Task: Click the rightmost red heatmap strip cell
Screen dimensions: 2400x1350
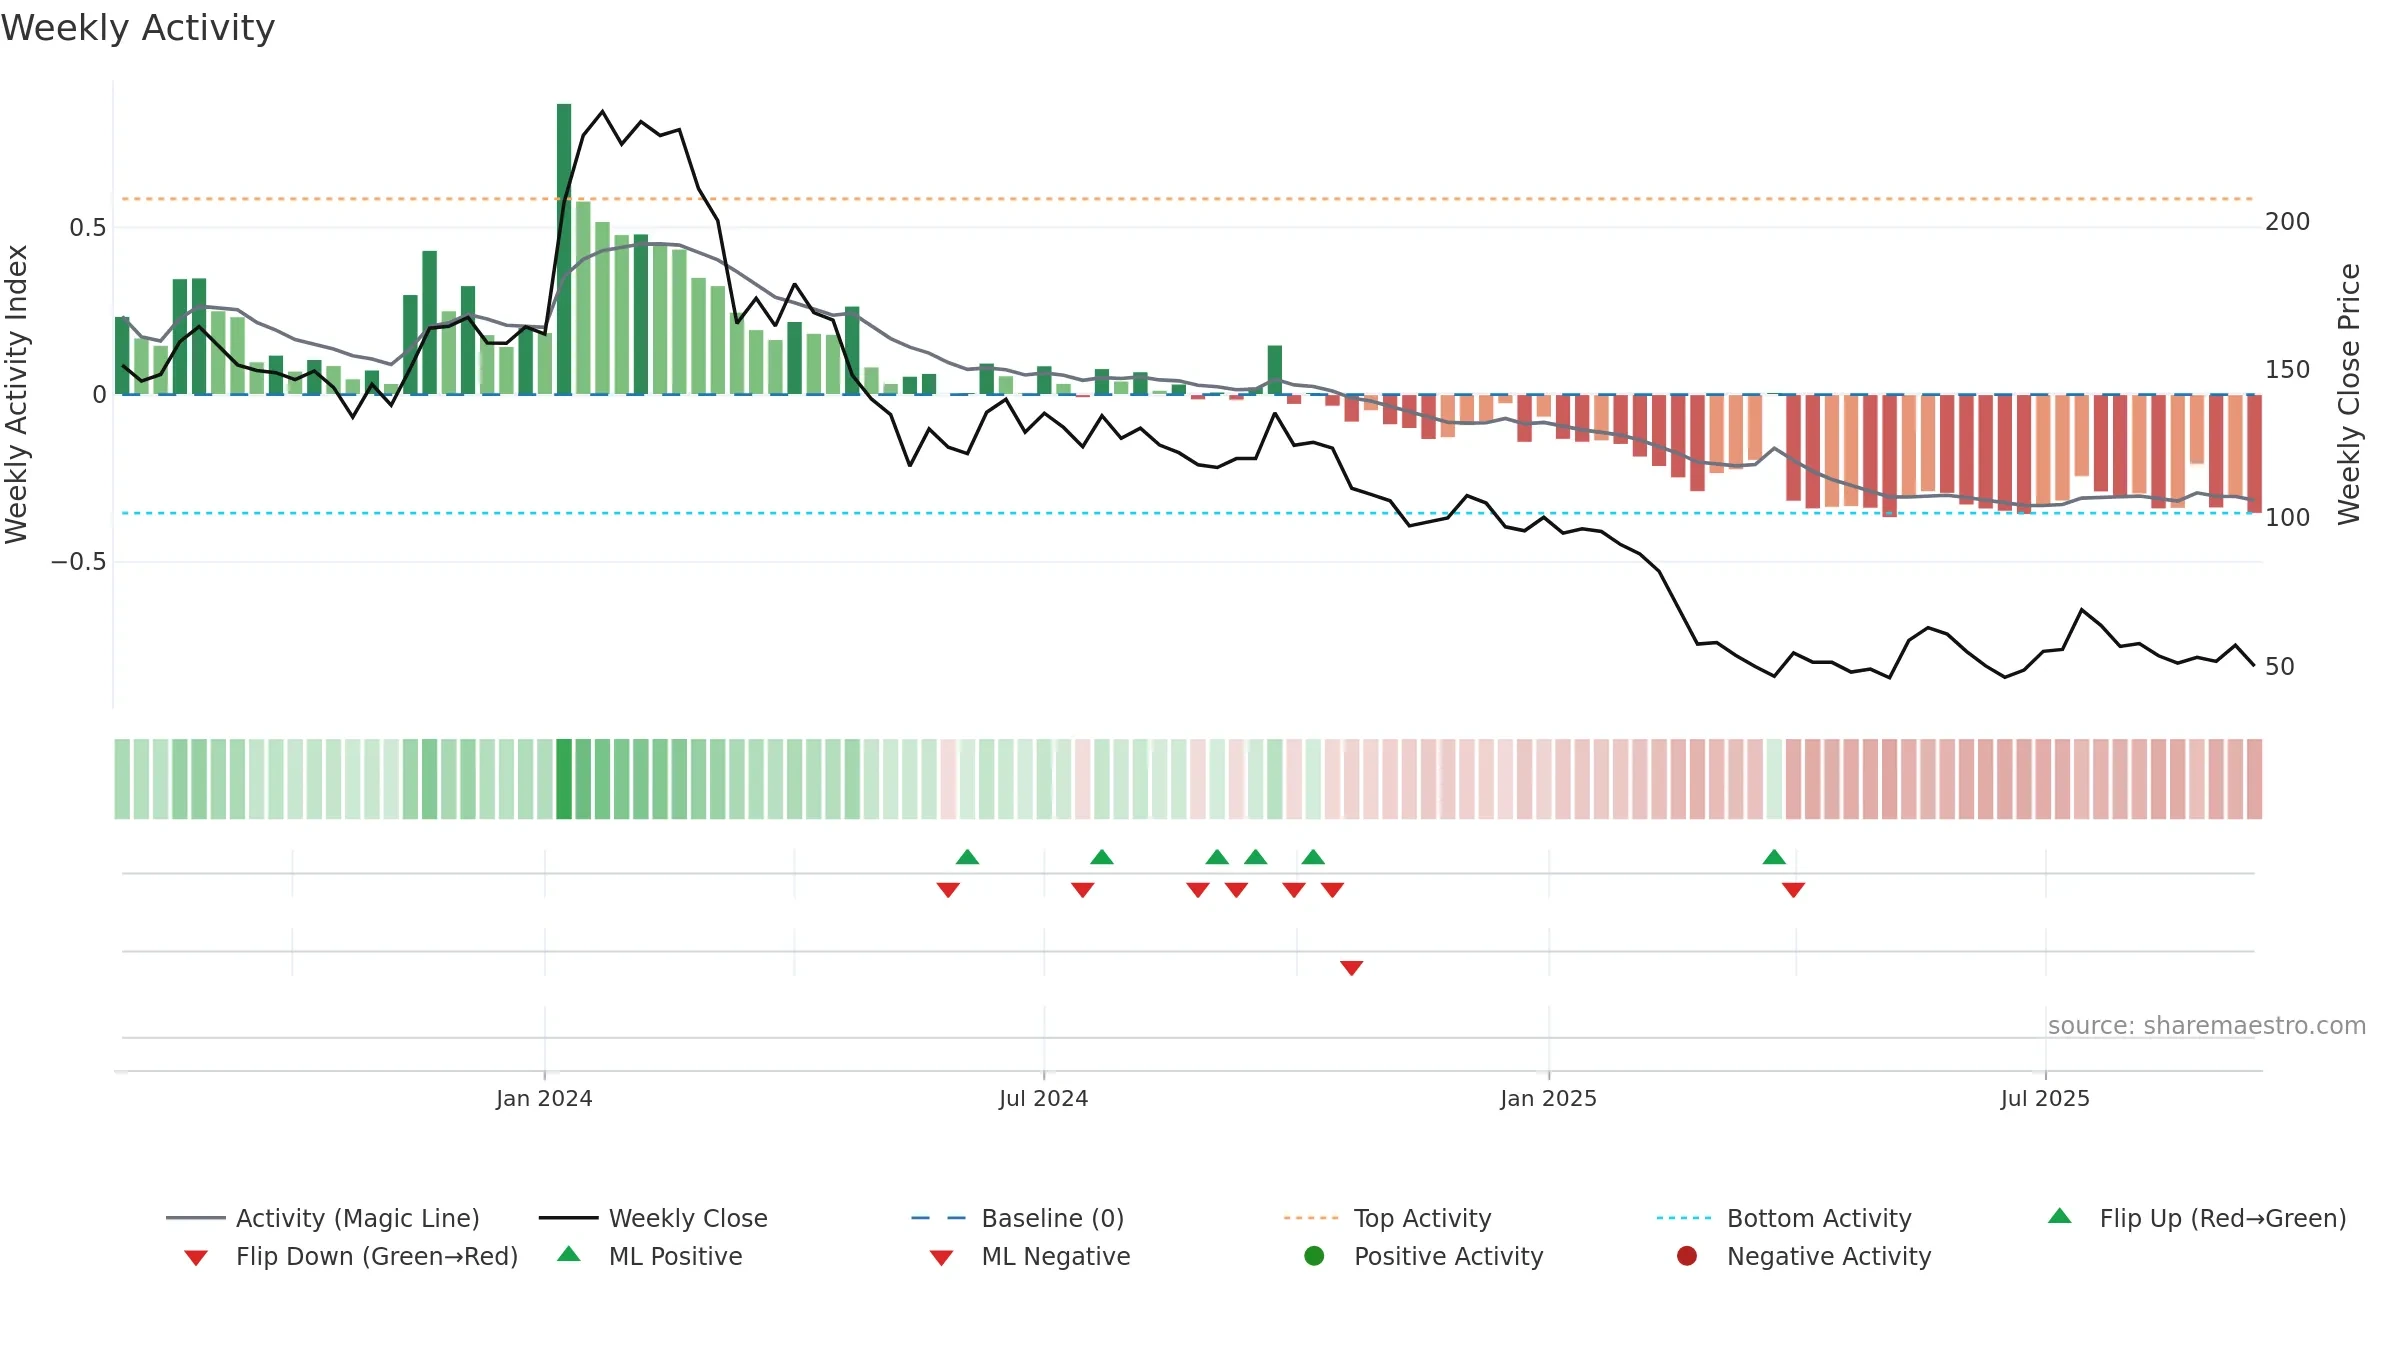Action: (x=2254, y=779)
